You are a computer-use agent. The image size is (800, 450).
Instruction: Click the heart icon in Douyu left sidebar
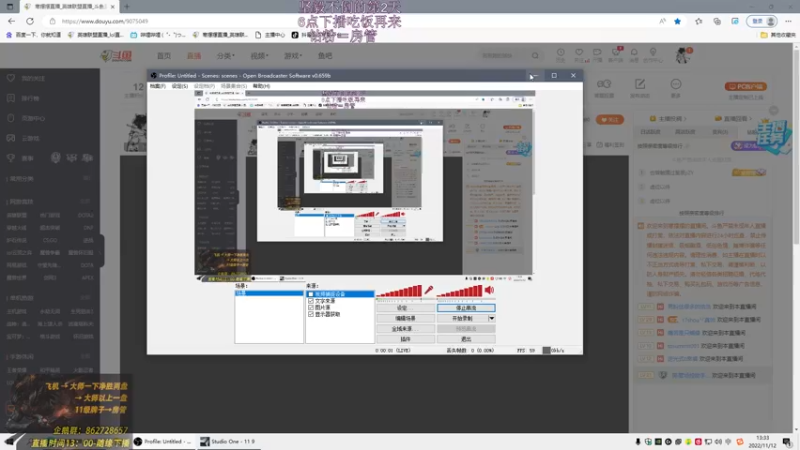(11, 78)
